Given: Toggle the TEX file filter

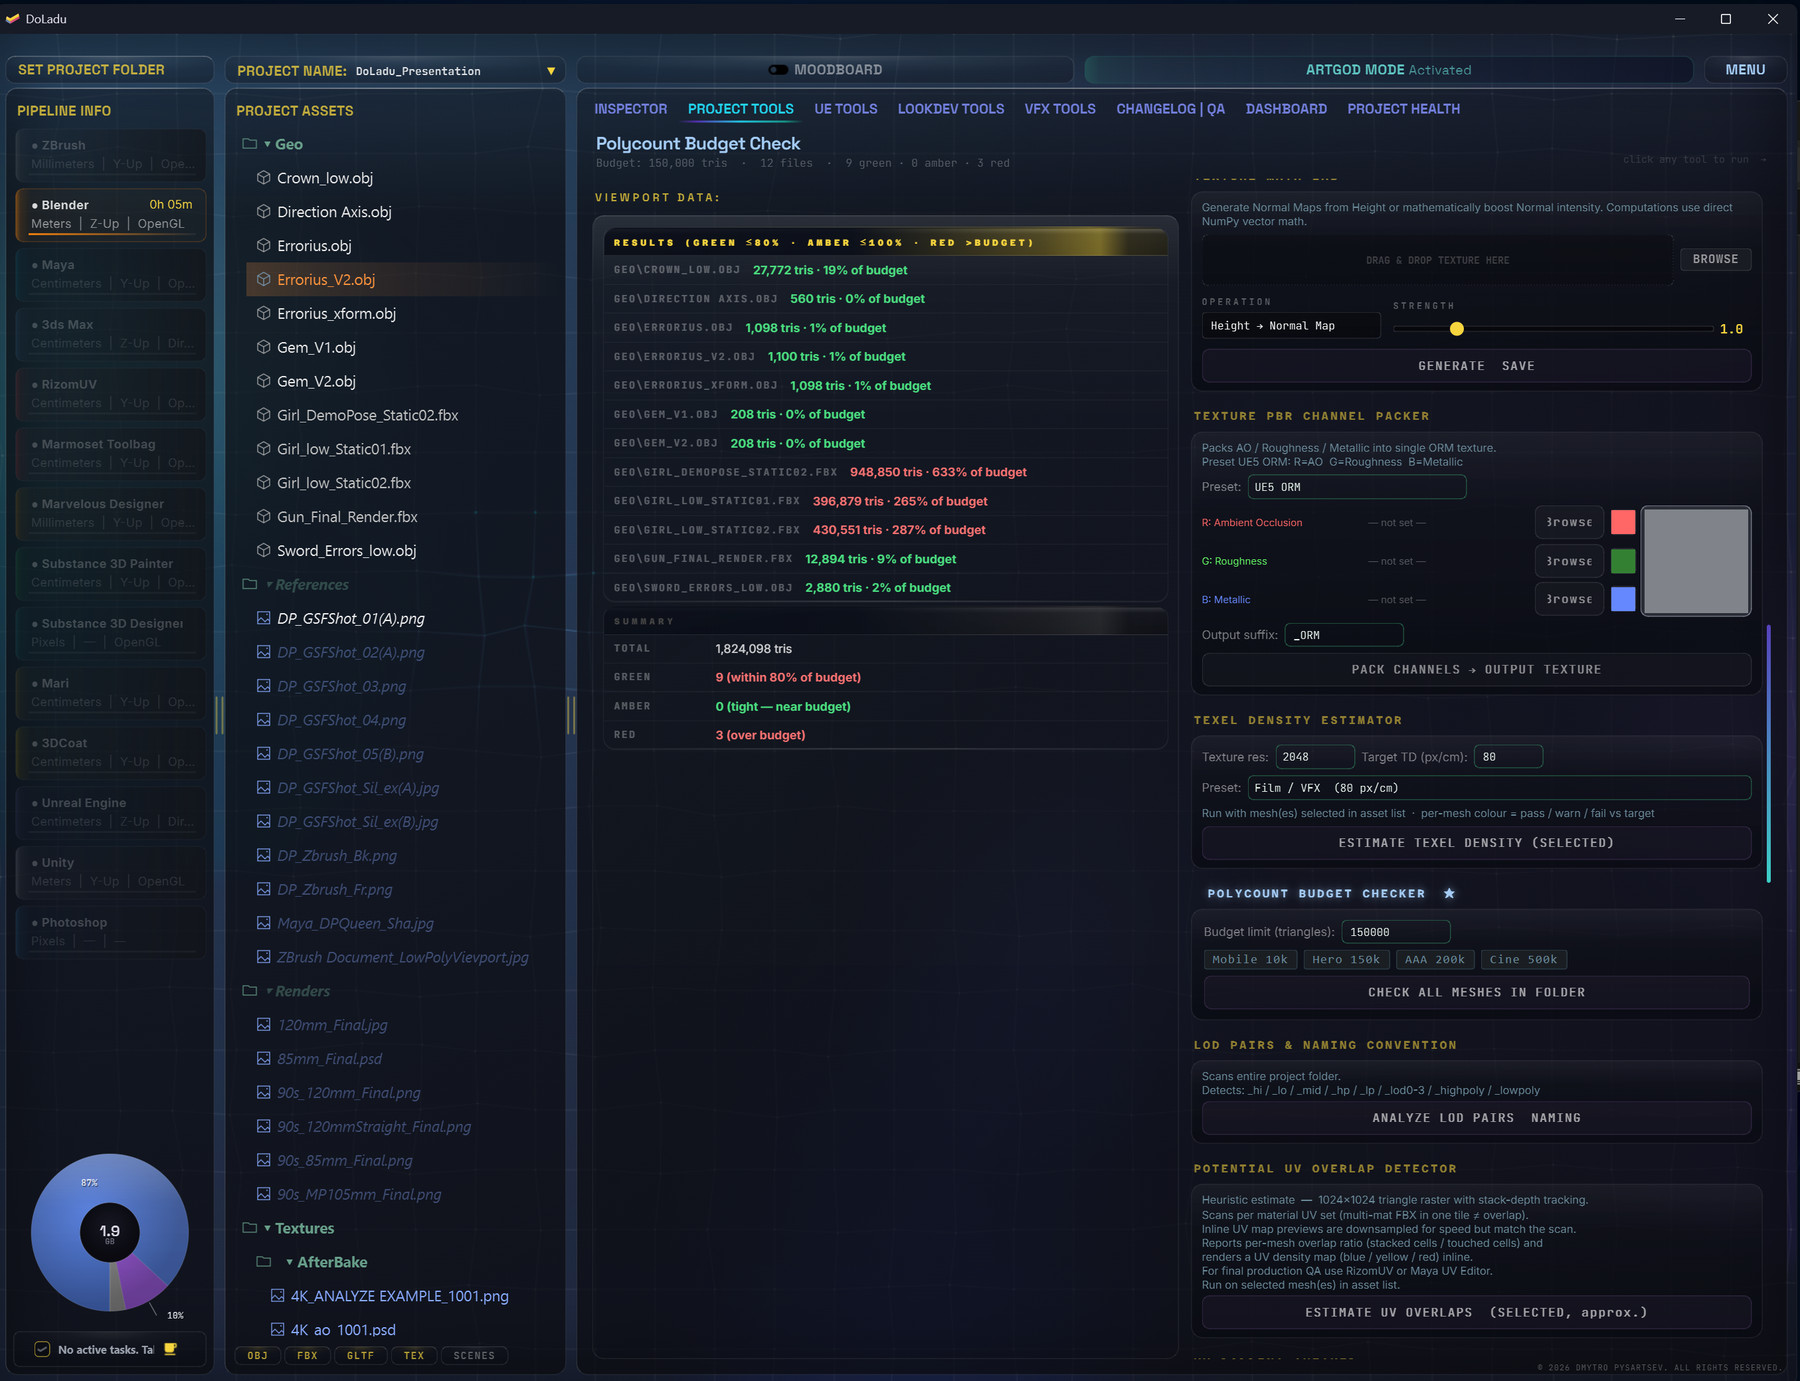Looking at the screenshot, I should pyautogui.click(x=414, y=1356).
